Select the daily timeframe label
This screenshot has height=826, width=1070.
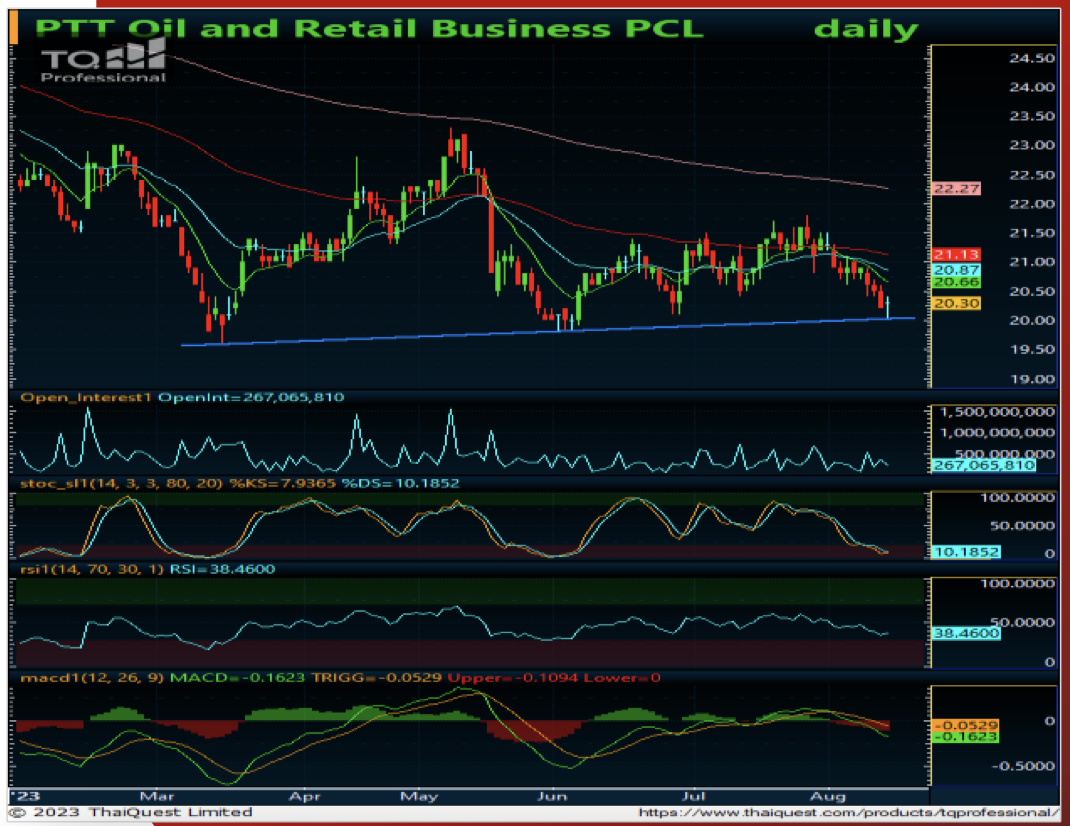[866, 29]
